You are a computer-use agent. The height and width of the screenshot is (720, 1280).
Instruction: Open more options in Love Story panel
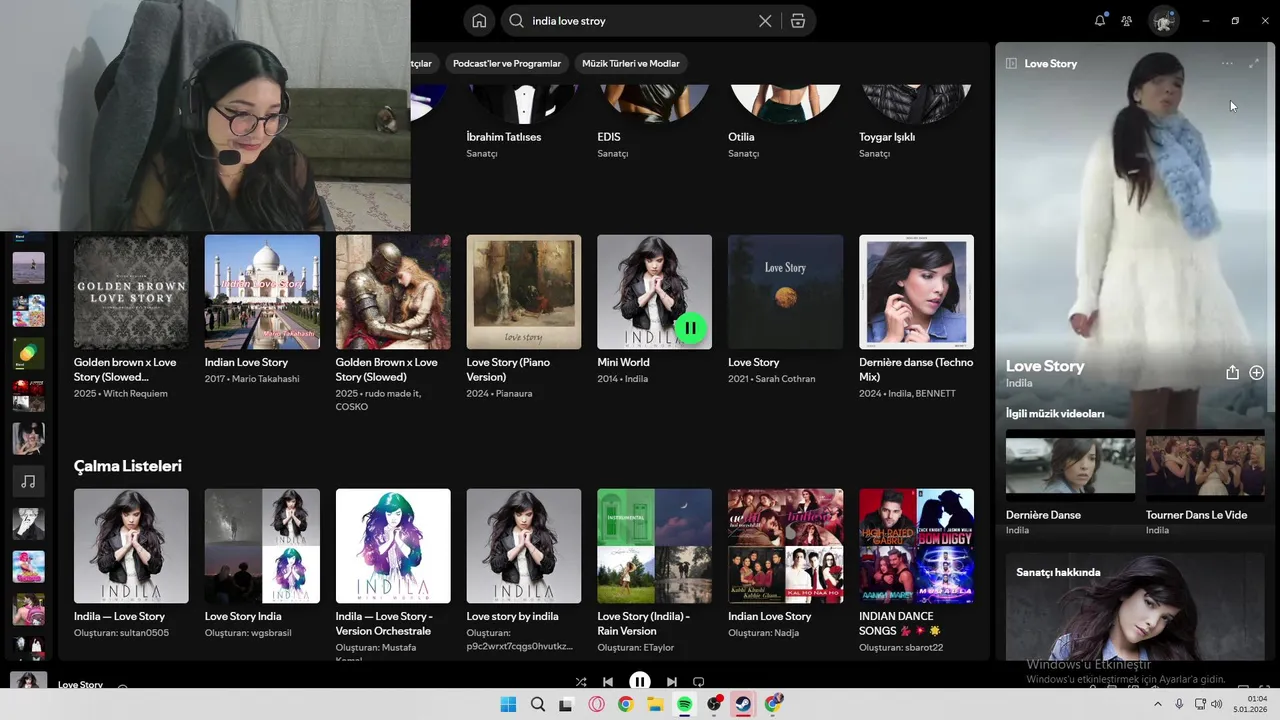tap(1227, 63)
